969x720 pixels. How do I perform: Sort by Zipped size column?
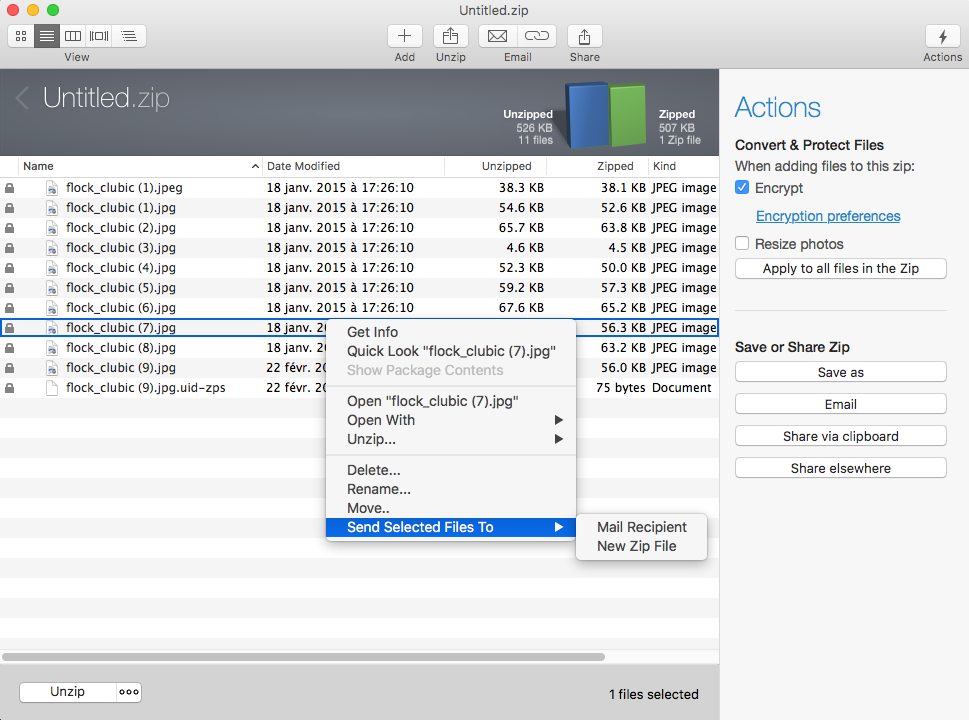coord(598,166)
